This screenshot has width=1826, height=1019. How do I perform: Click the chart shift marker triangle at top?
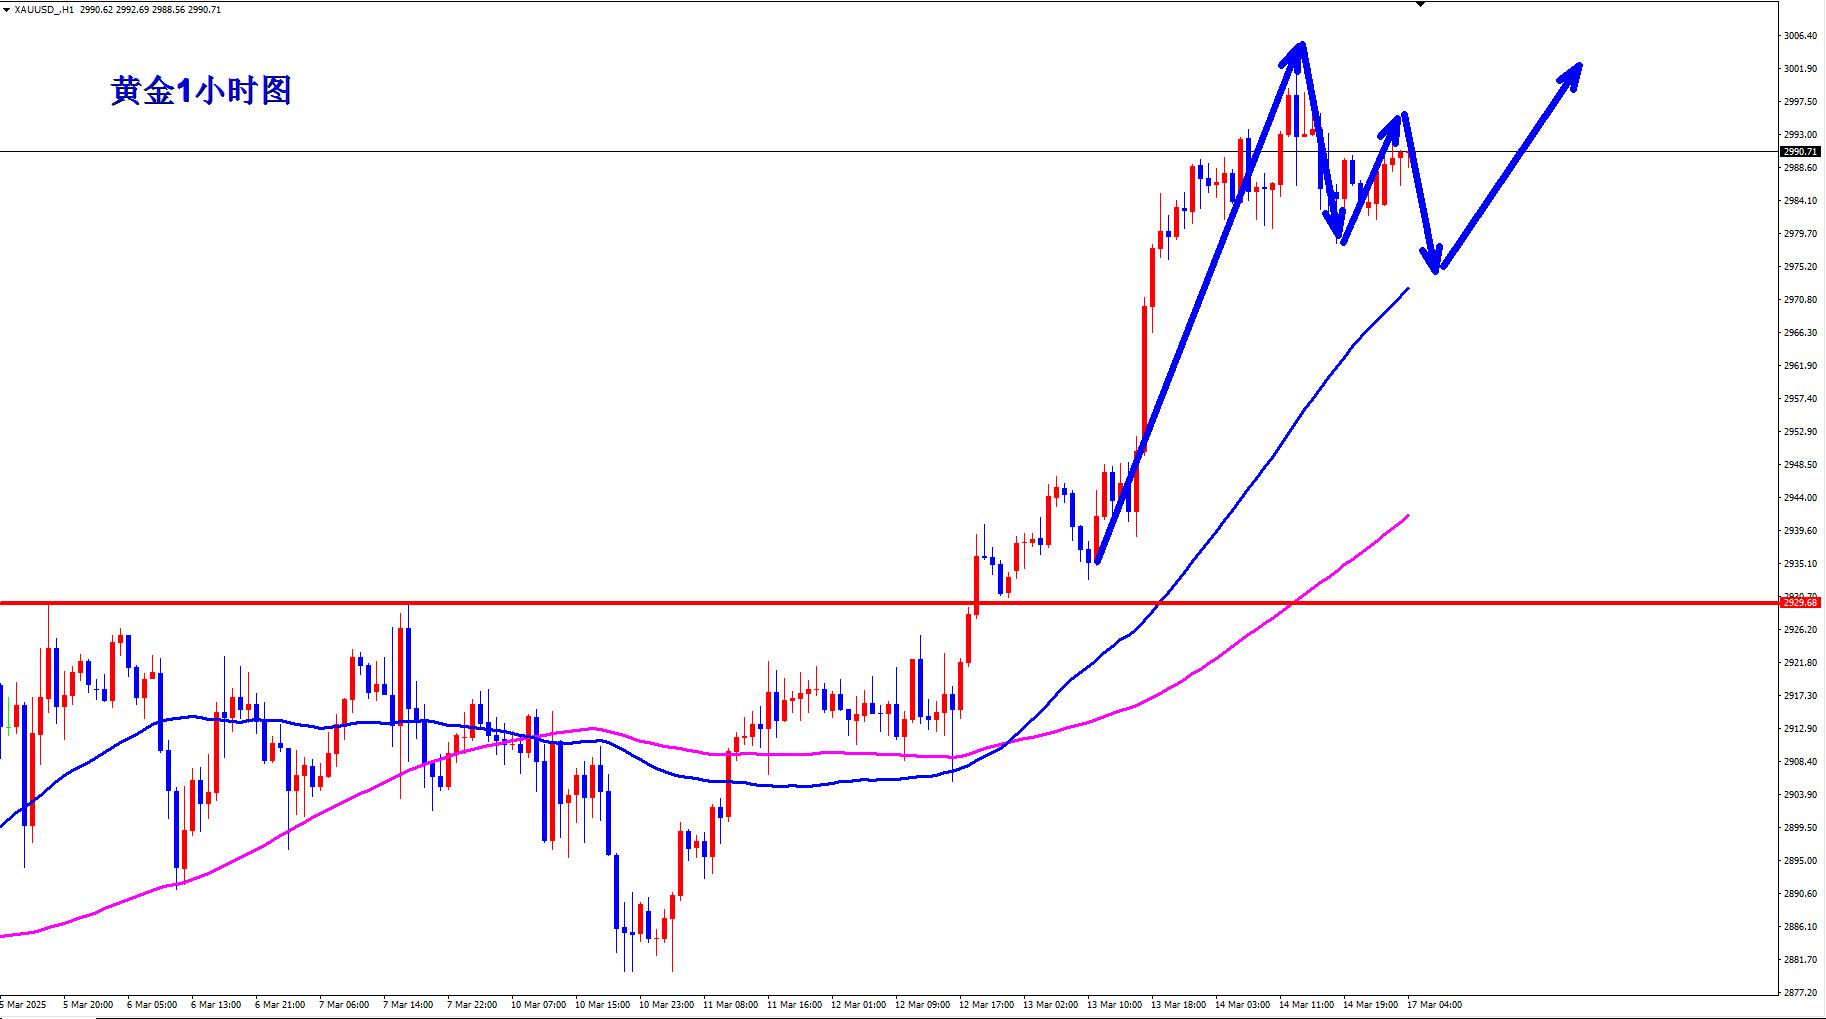(1419, 5)
